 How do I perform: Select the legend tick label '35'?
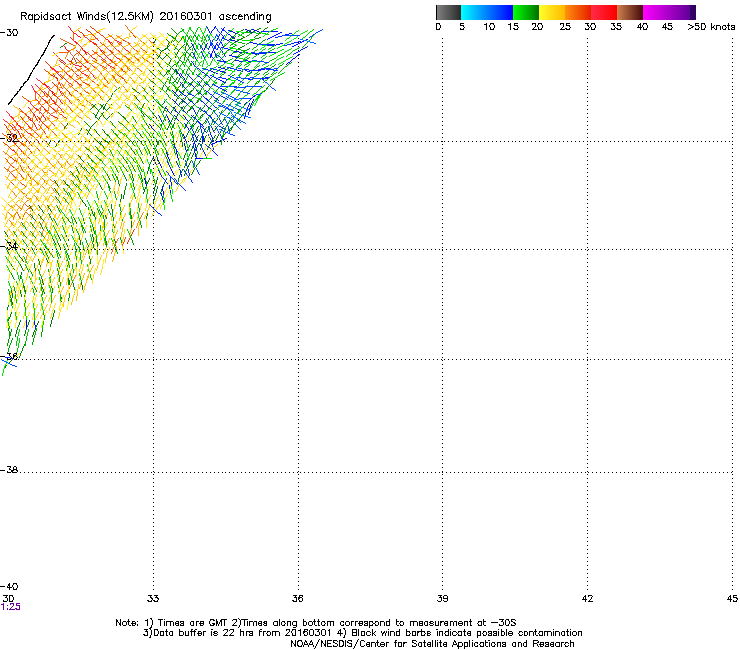(616, 27)
